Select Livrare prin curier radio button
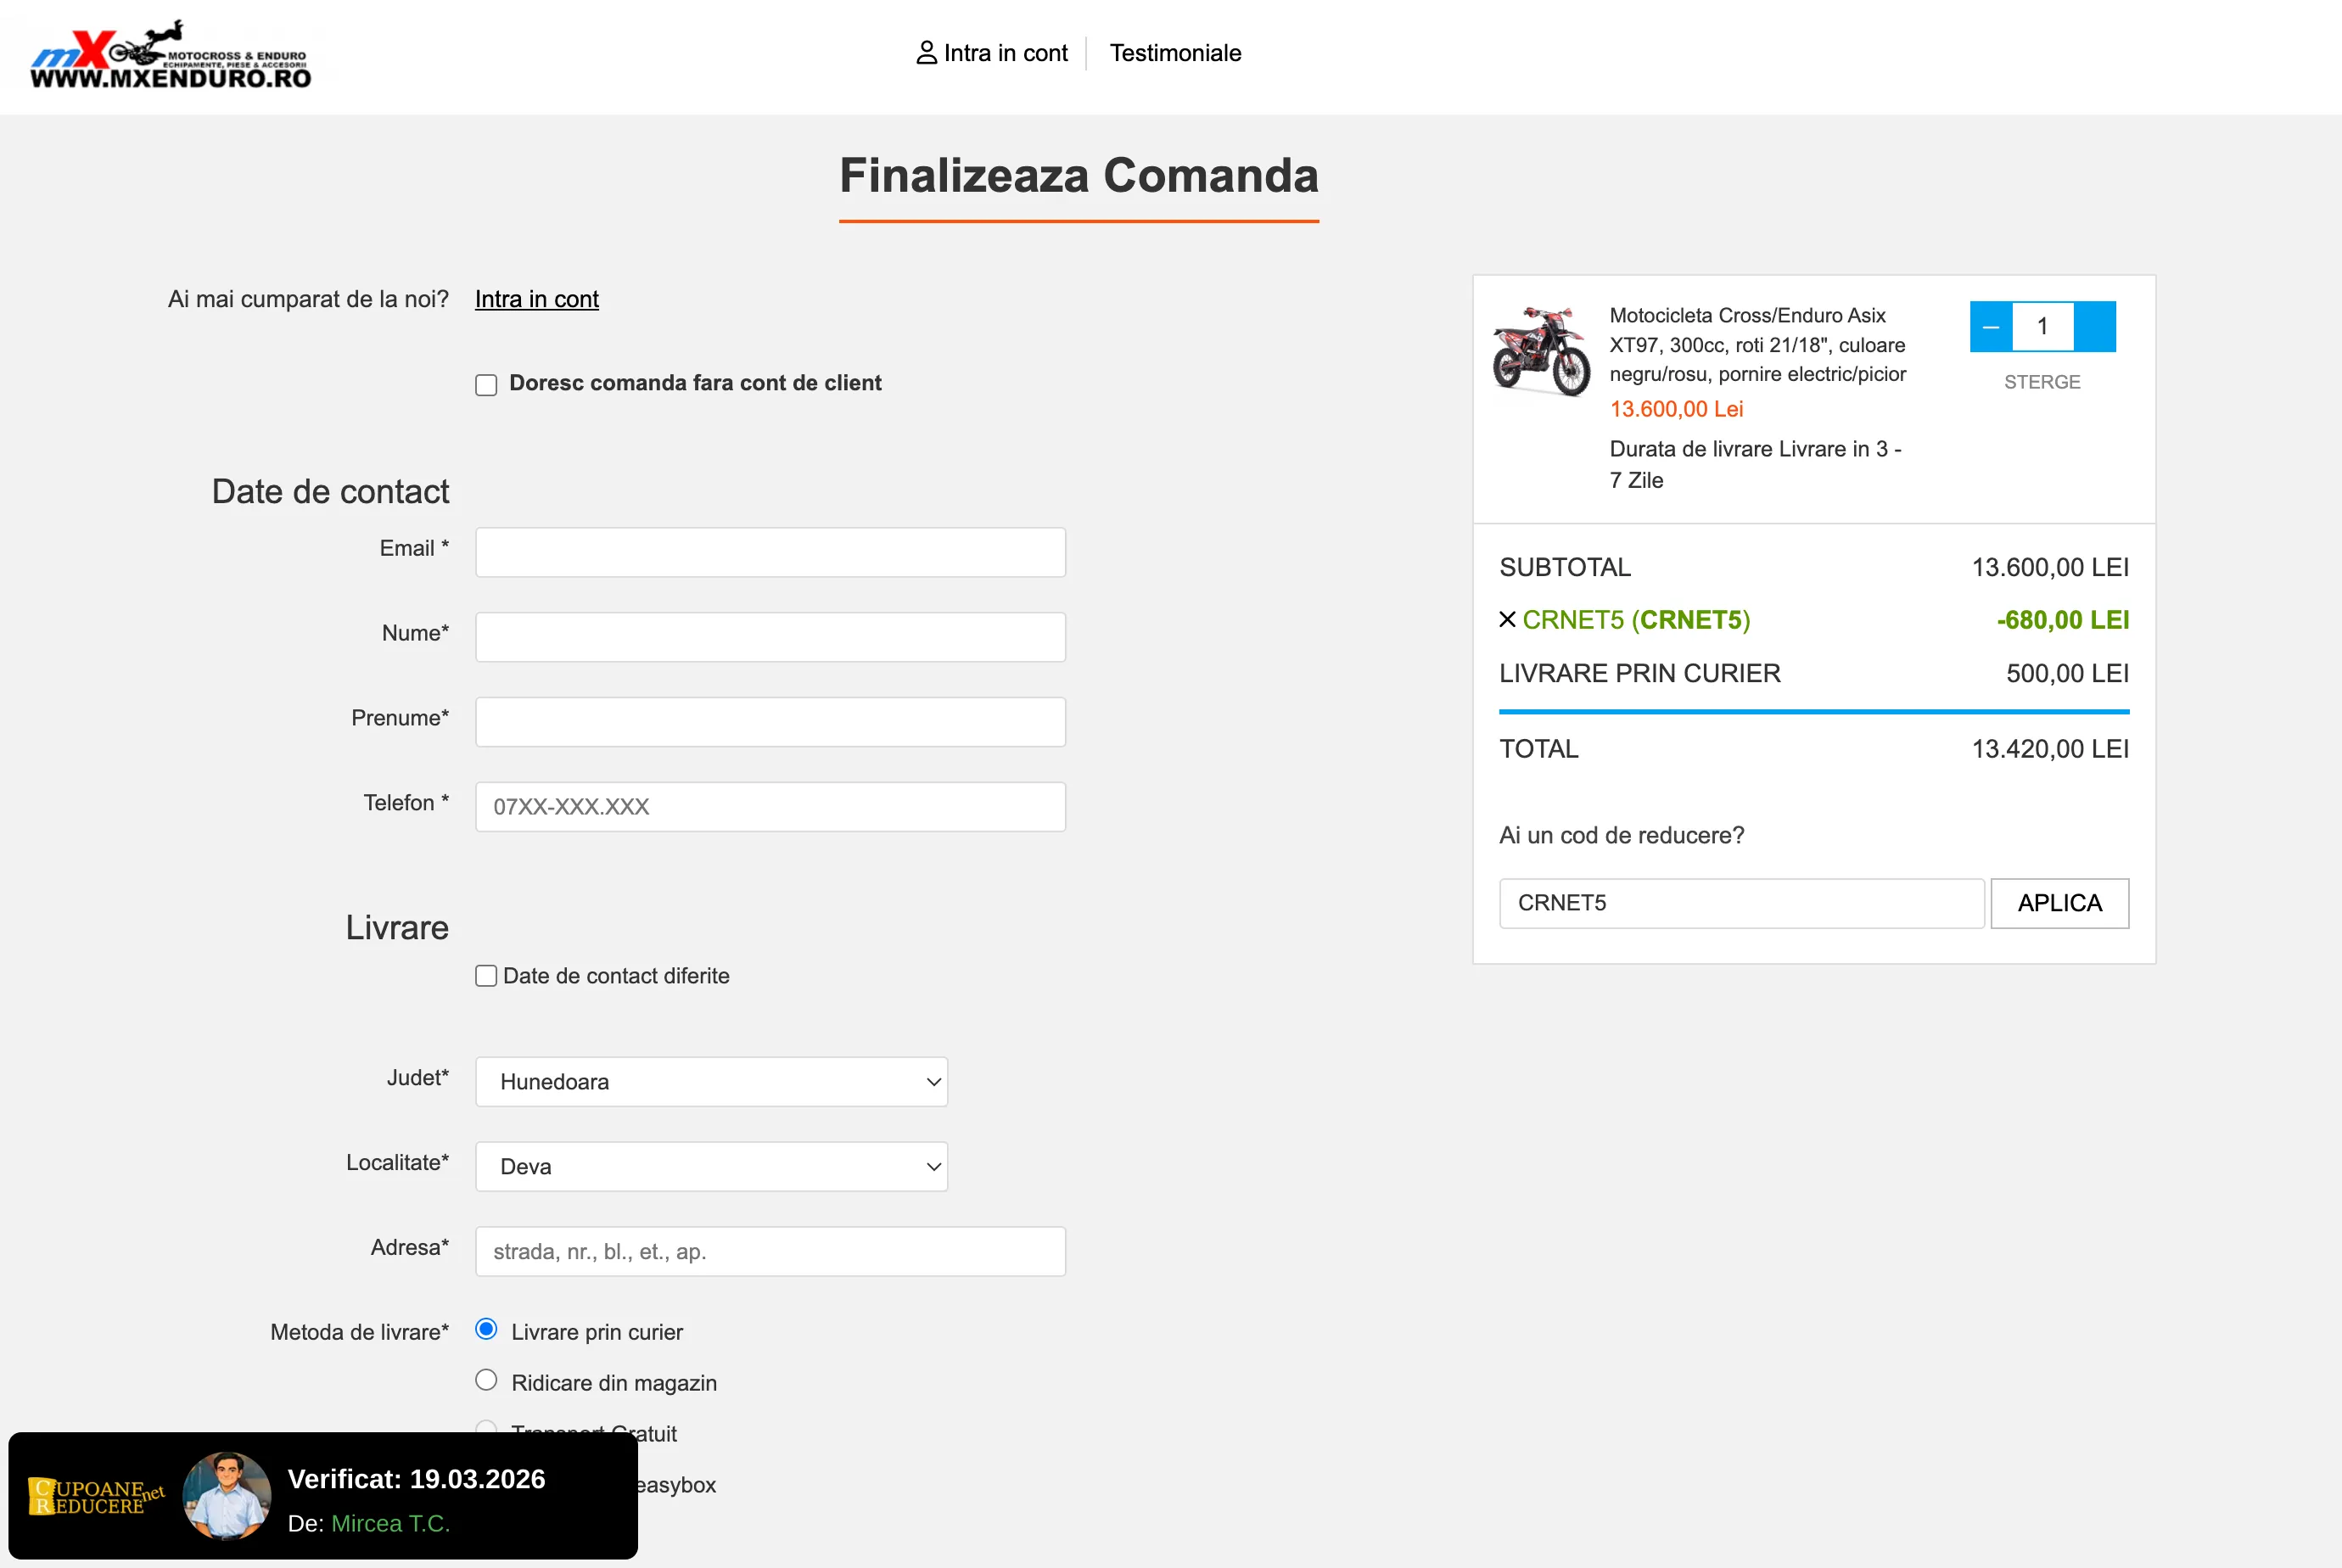The width and height of the screenshot is (2342, 1568). (x=486, y=1330)
